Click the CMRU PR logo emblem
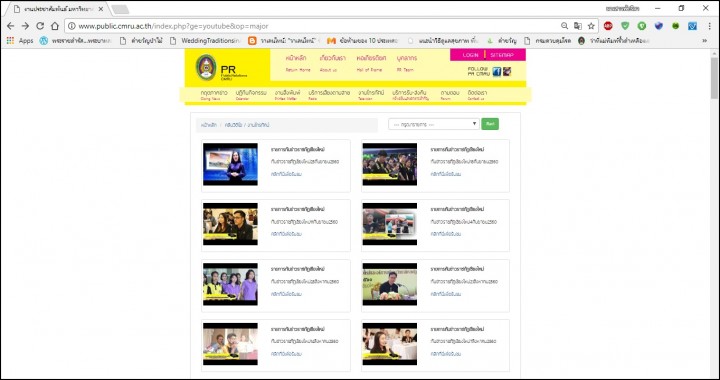The width and height of the screenshot is (720, 380). (x=206, y=67)
